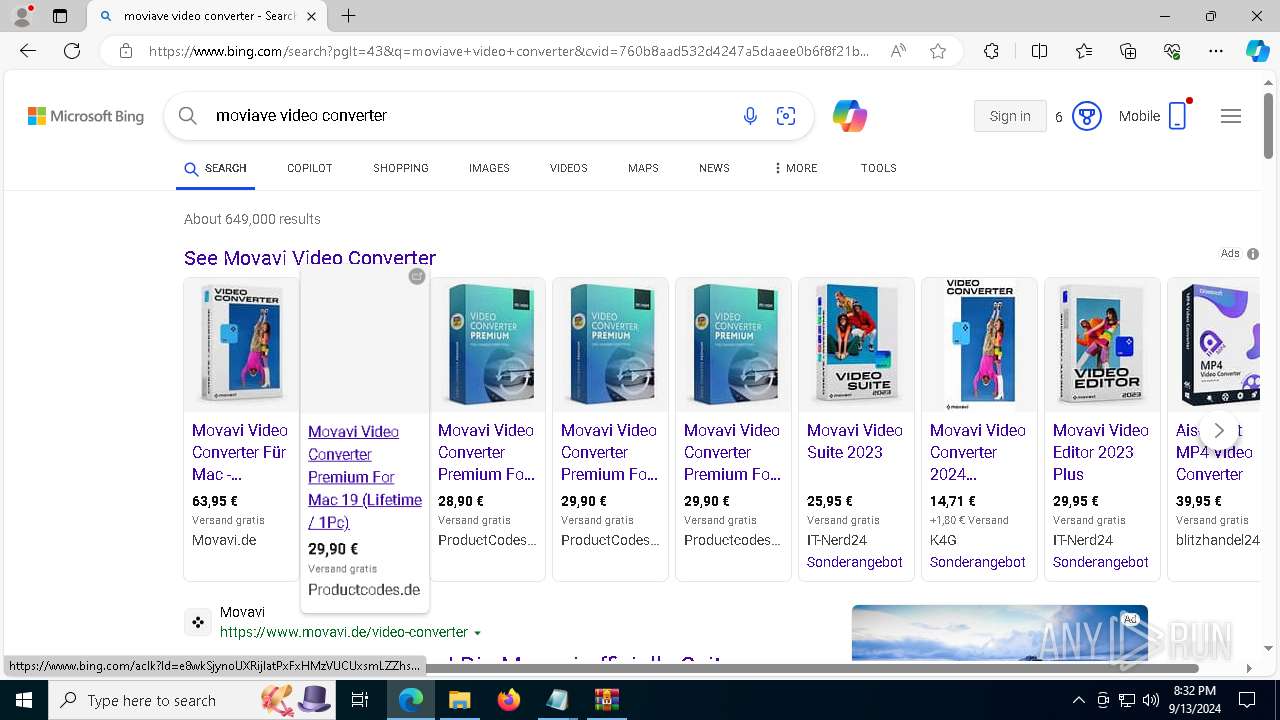Show hidden tray icons chevron

tap(1078, 700)
